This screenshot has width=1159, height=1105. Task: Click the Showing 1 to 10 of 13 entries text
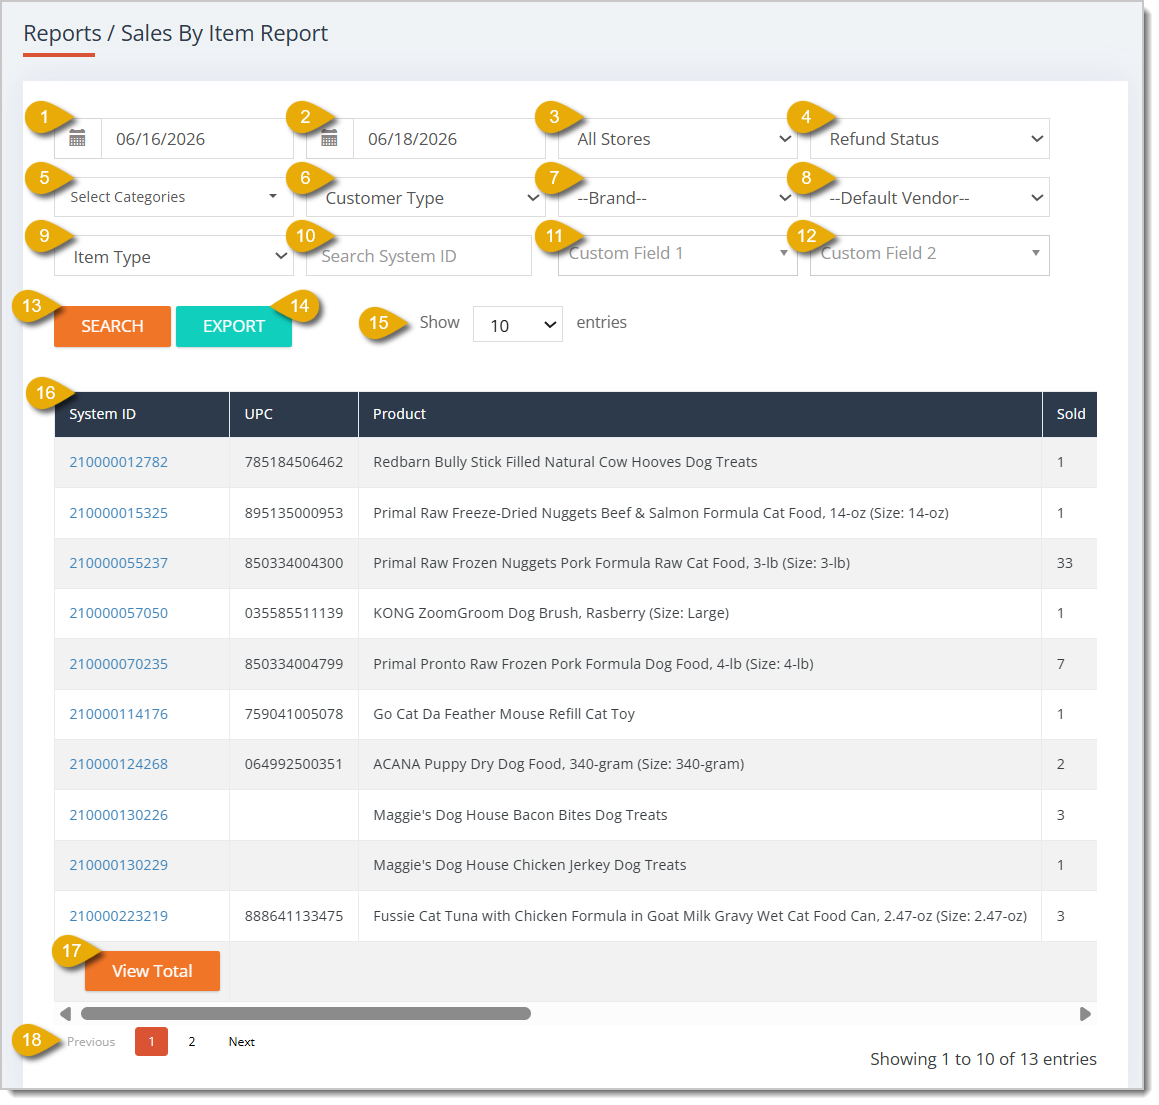(983, 1059)
